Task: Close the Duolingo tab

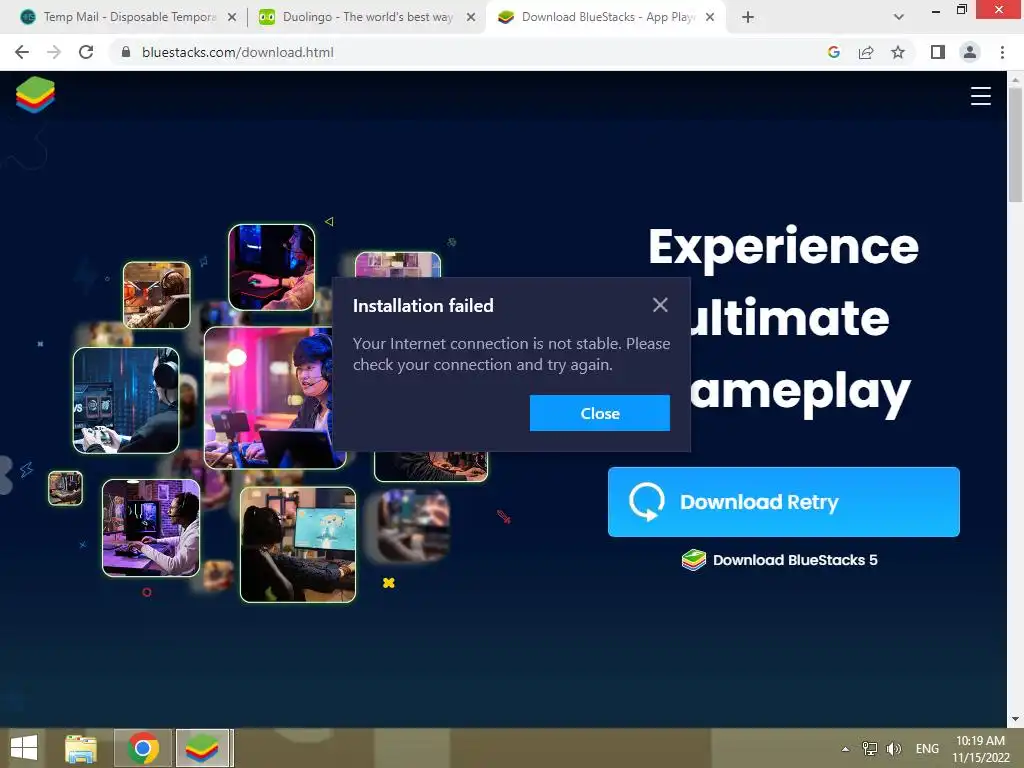Action: [x=471, y=18]
